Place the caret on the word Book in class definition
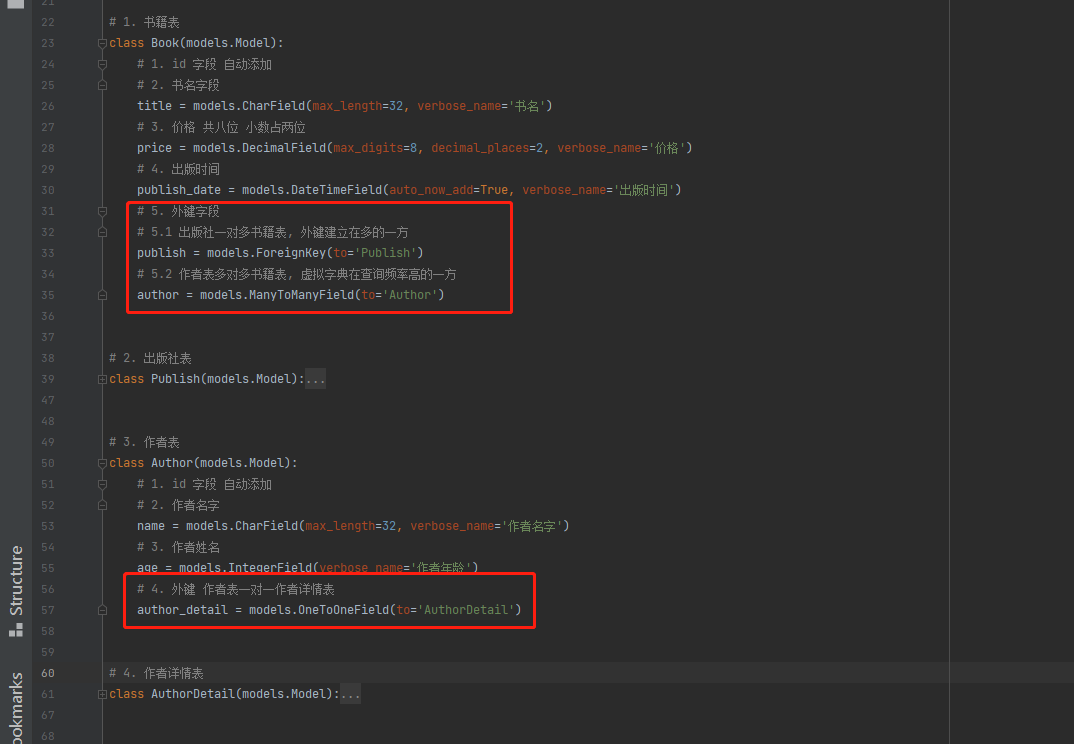 coord(164,42)
